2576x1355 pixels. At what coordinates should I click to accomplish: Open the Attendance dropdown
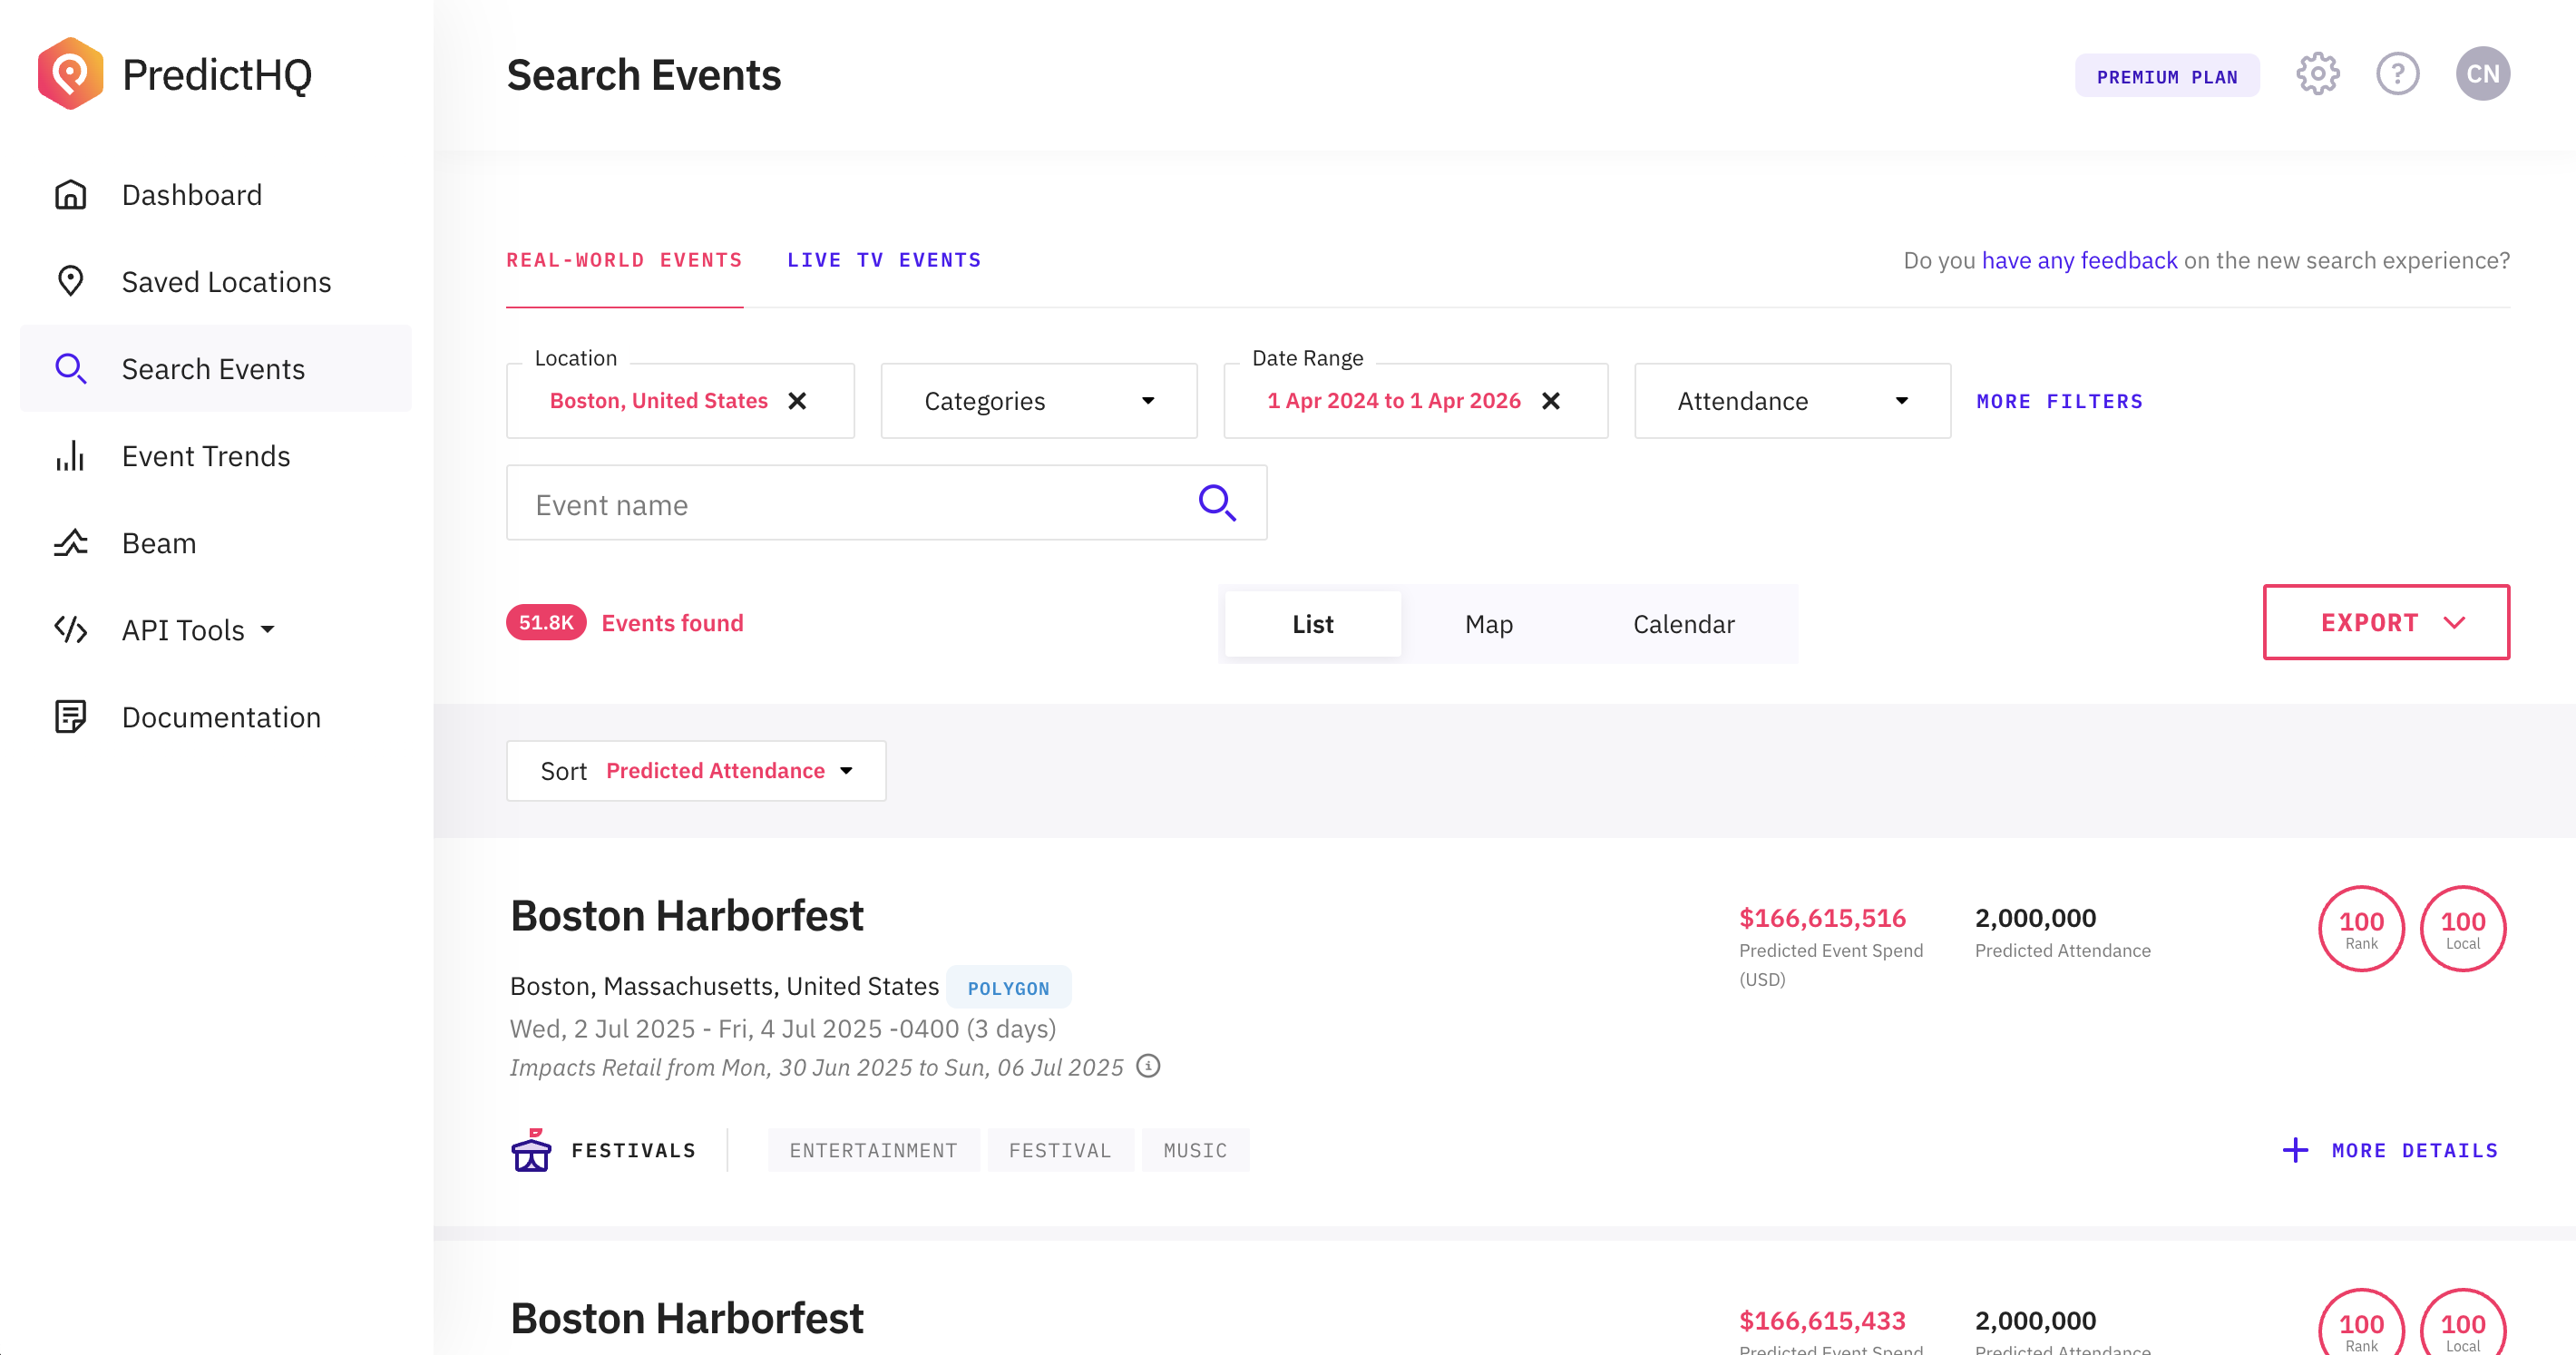1791,401
